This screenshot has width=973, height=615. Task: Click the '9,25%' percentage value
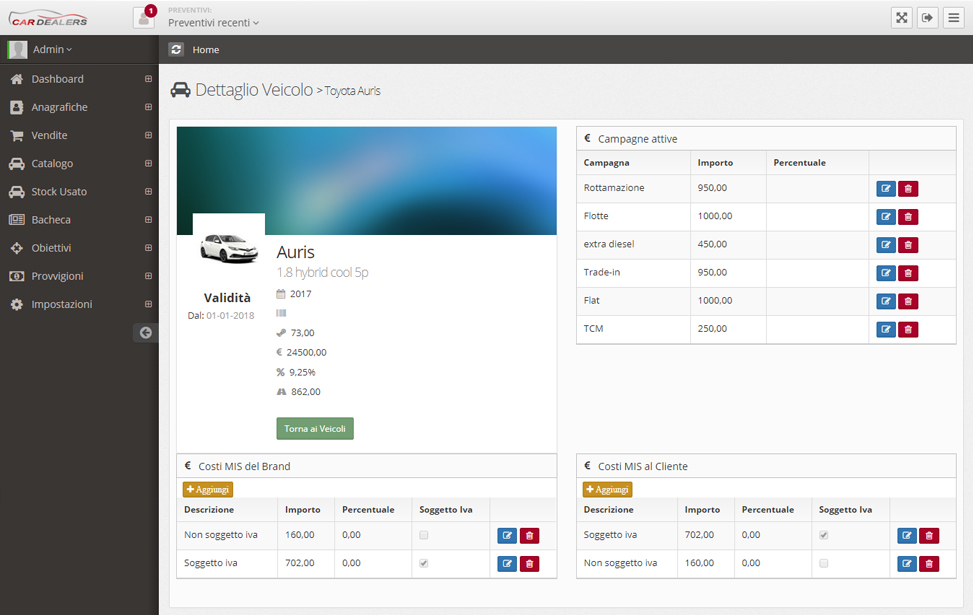[x=302, y=372]
